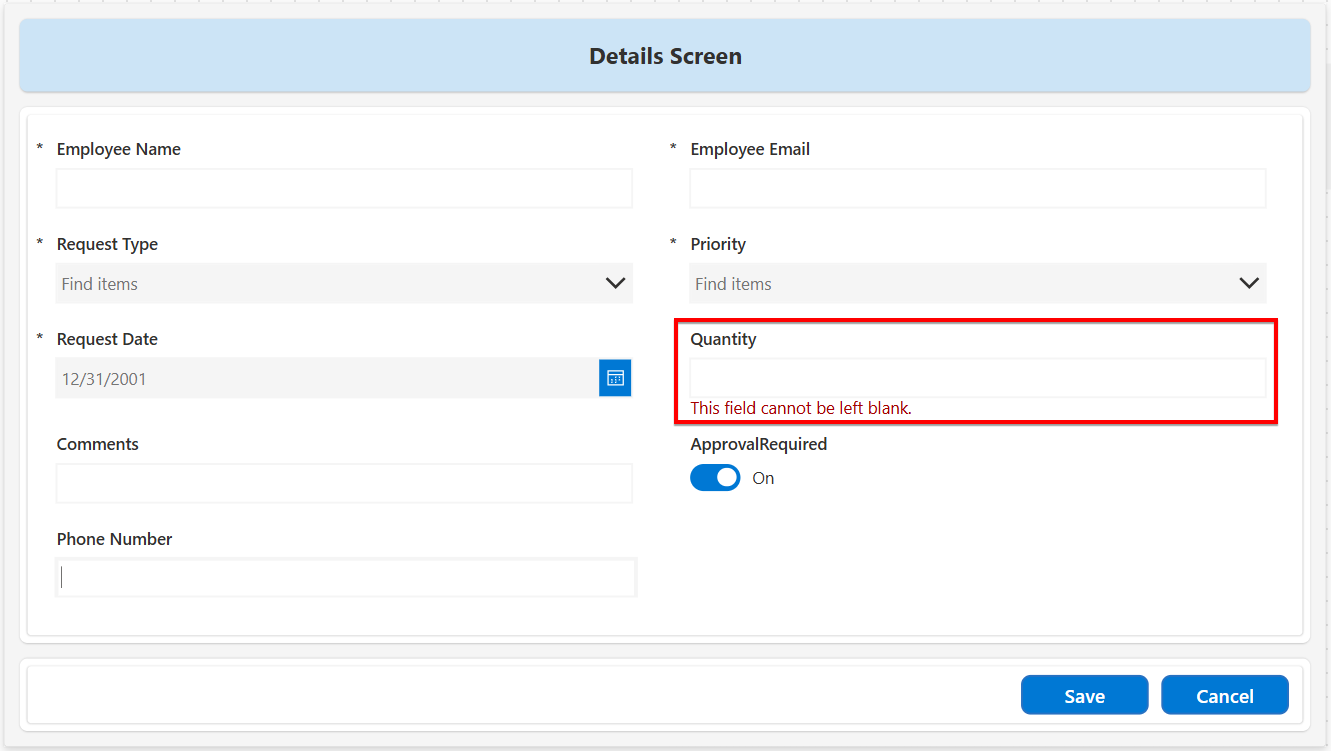
Task: Turn off the ApprovalRequired toggle
Action: tap(715, 478)
